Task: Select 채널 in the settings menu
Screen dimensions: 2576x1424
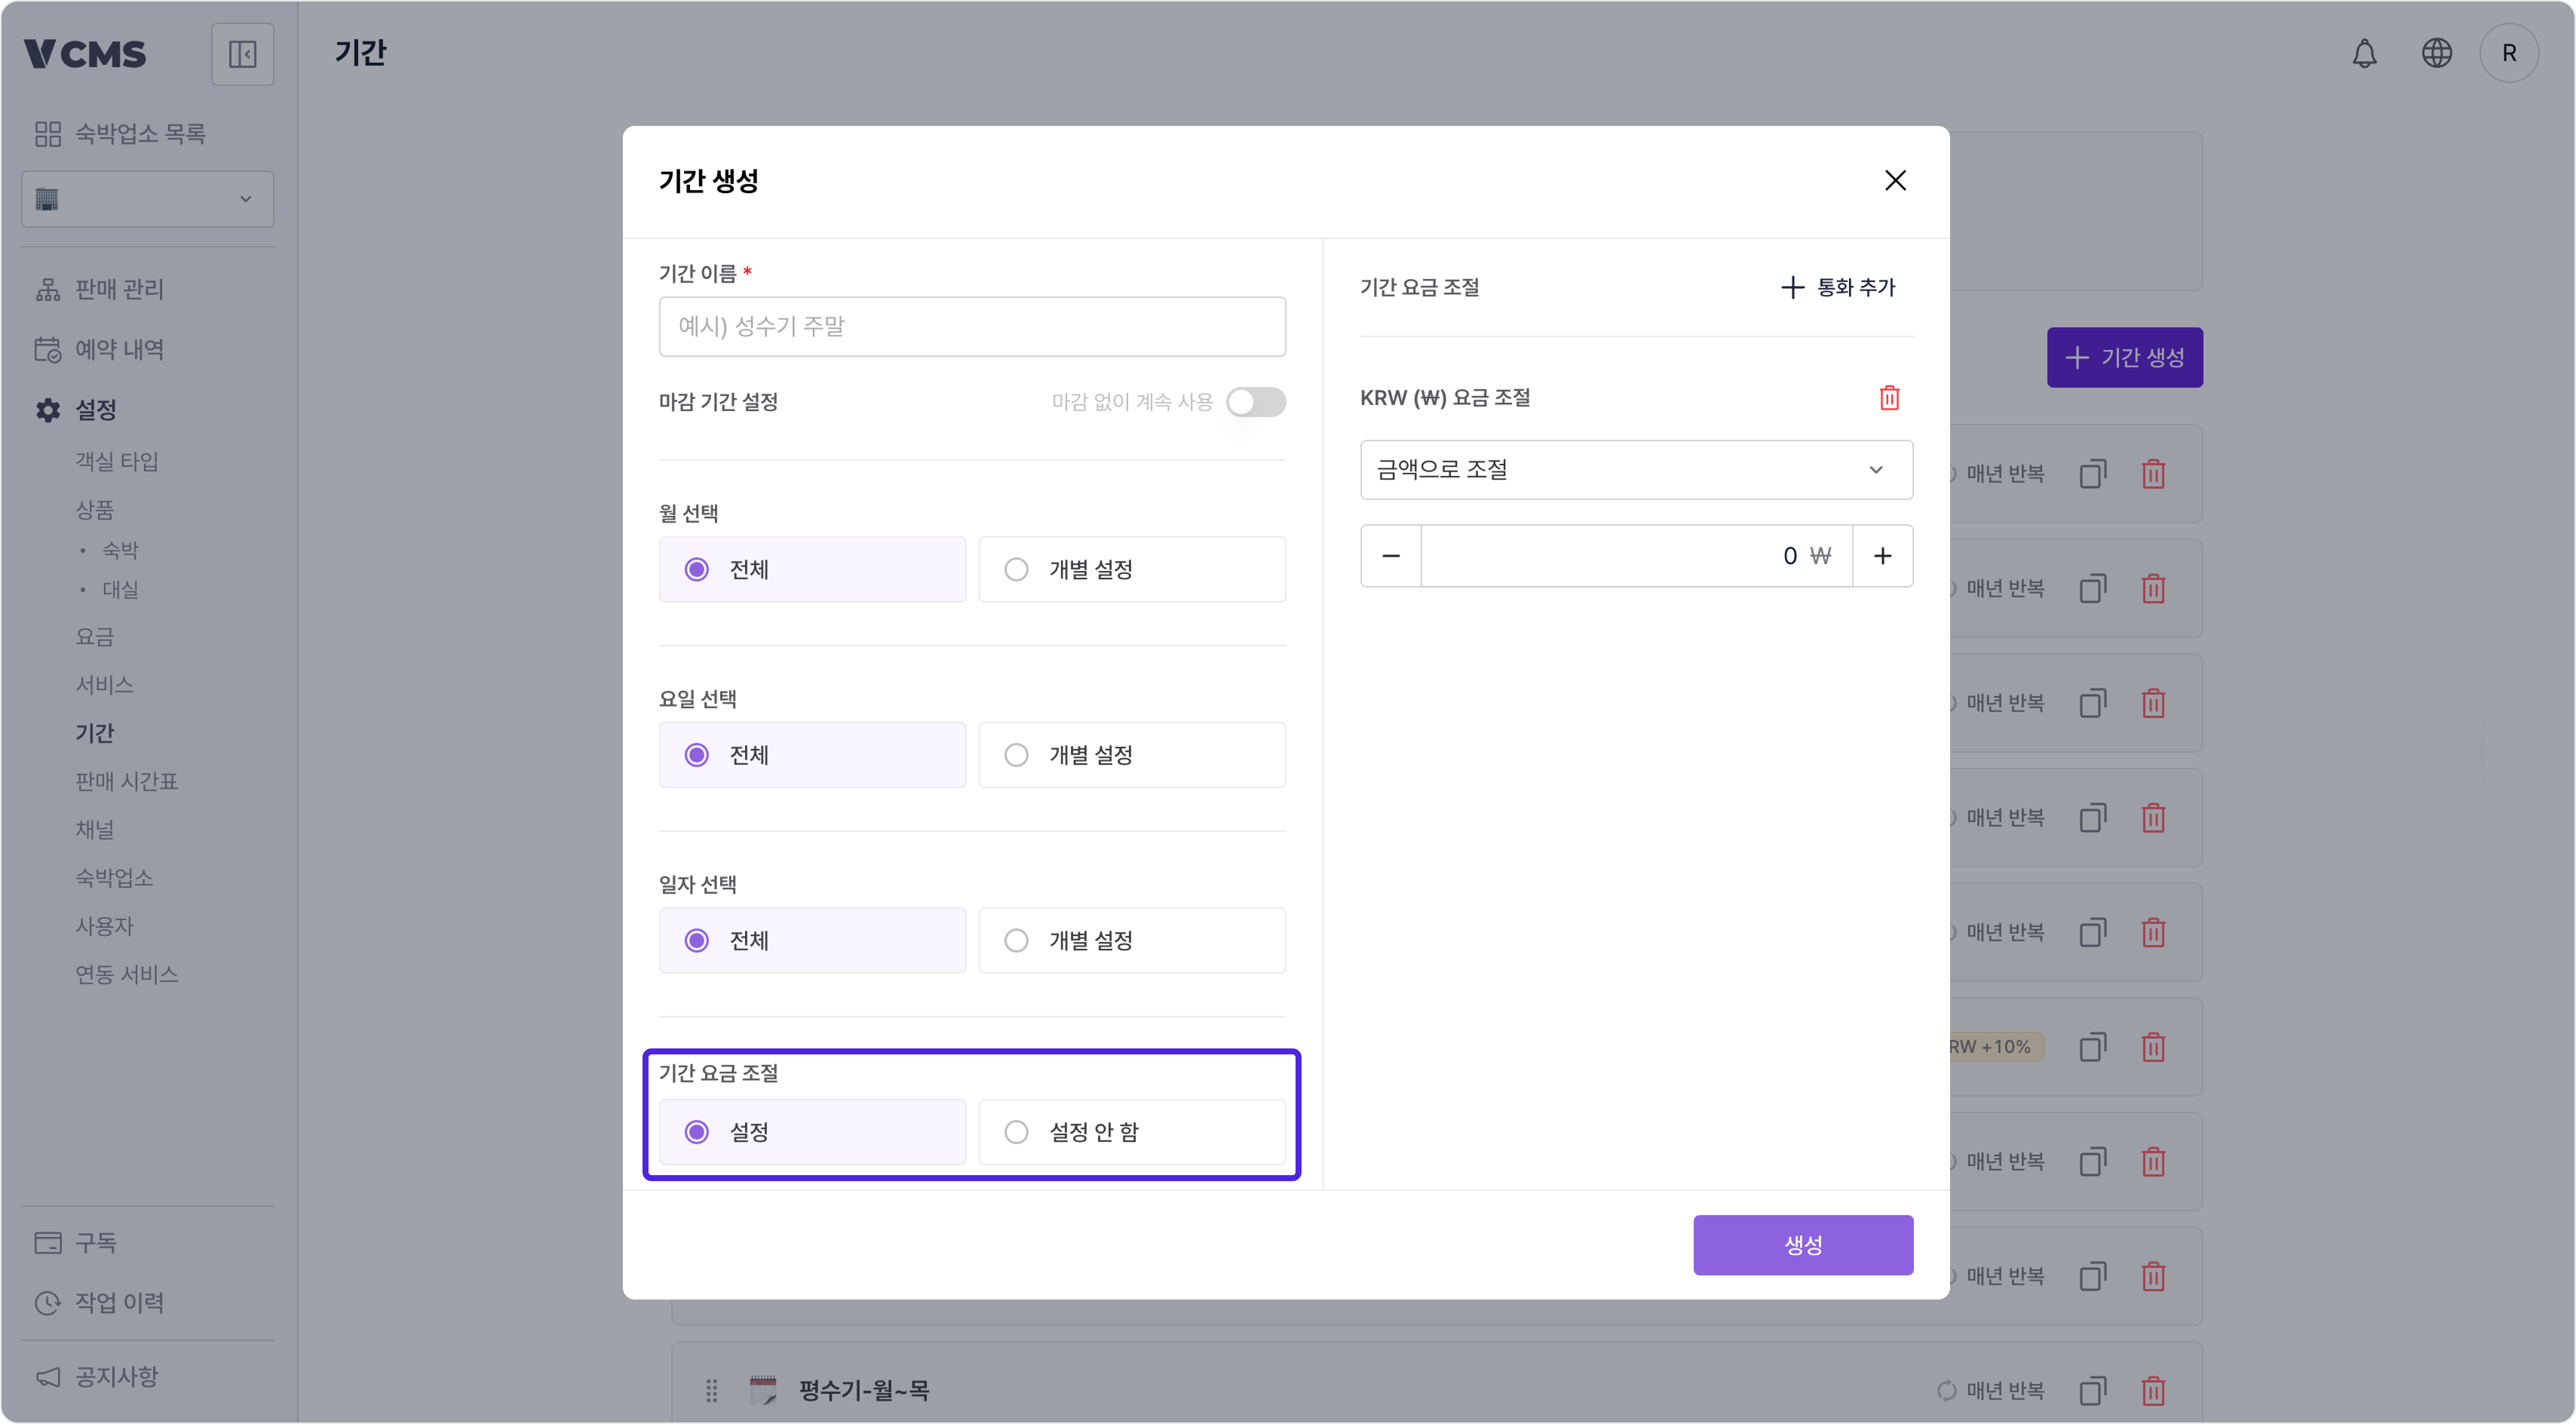Action: click(x=94, y=829)
